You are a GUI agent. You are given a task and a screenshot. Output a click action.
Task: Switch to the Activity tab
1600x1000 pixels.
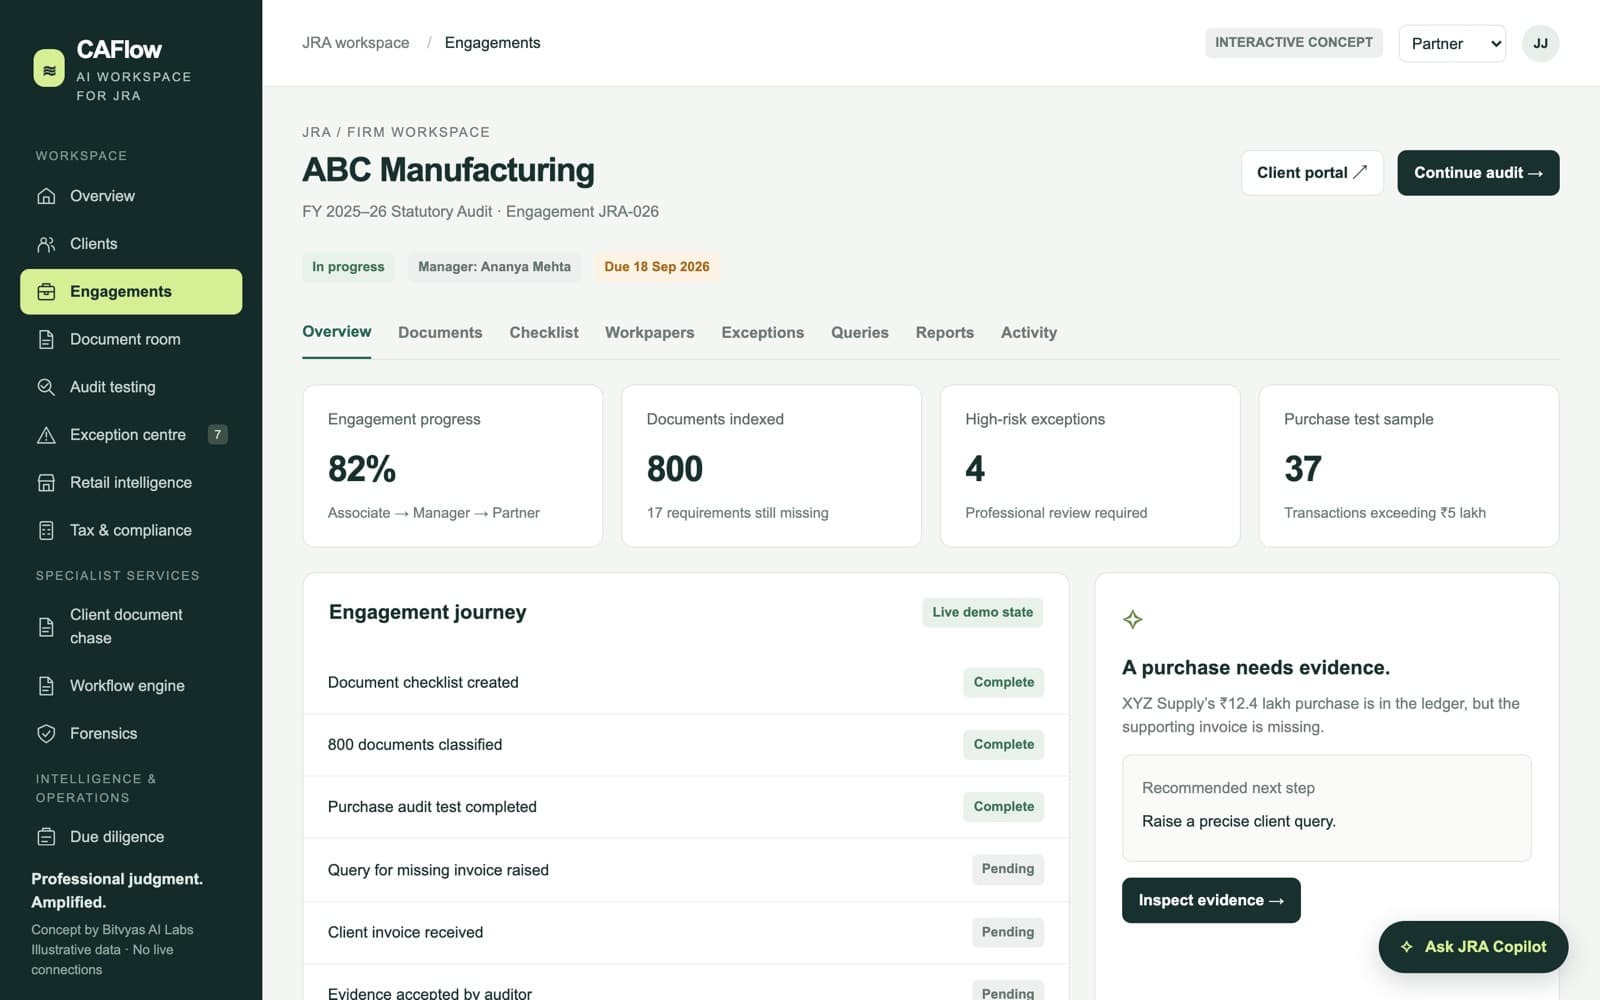coord(1028,333)
